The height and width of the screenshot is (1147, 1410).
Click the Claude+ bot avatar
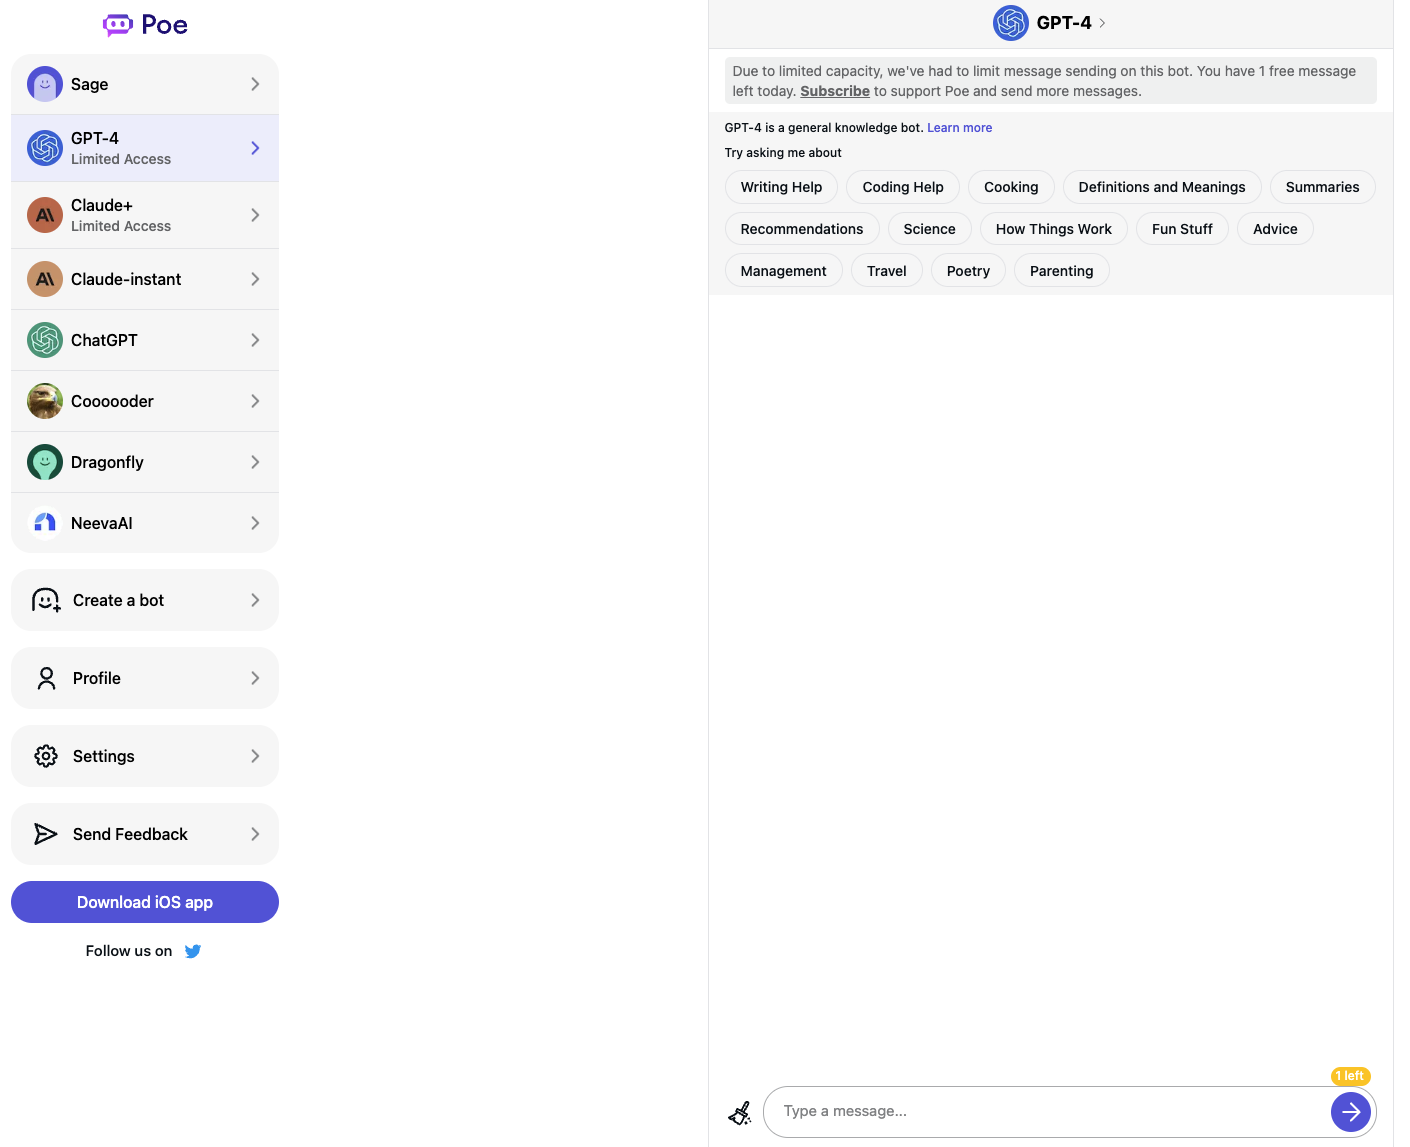coord(45,215)
